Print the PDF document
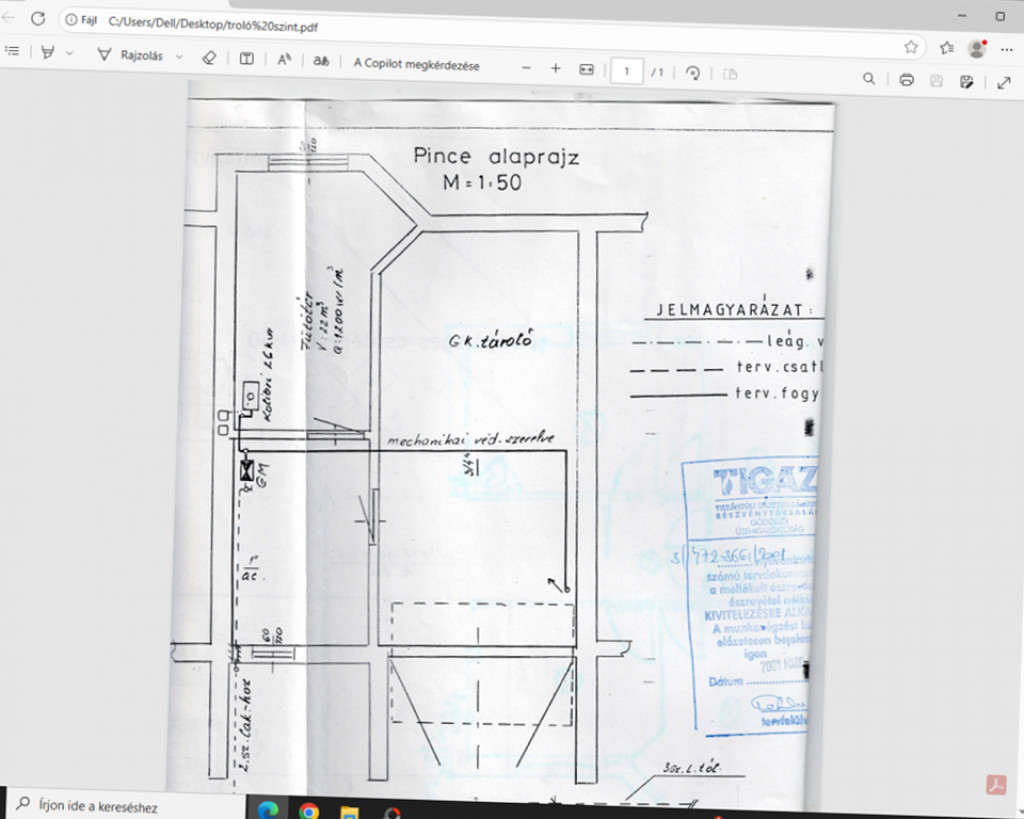Screen dimensions: 1024x819 906,79
